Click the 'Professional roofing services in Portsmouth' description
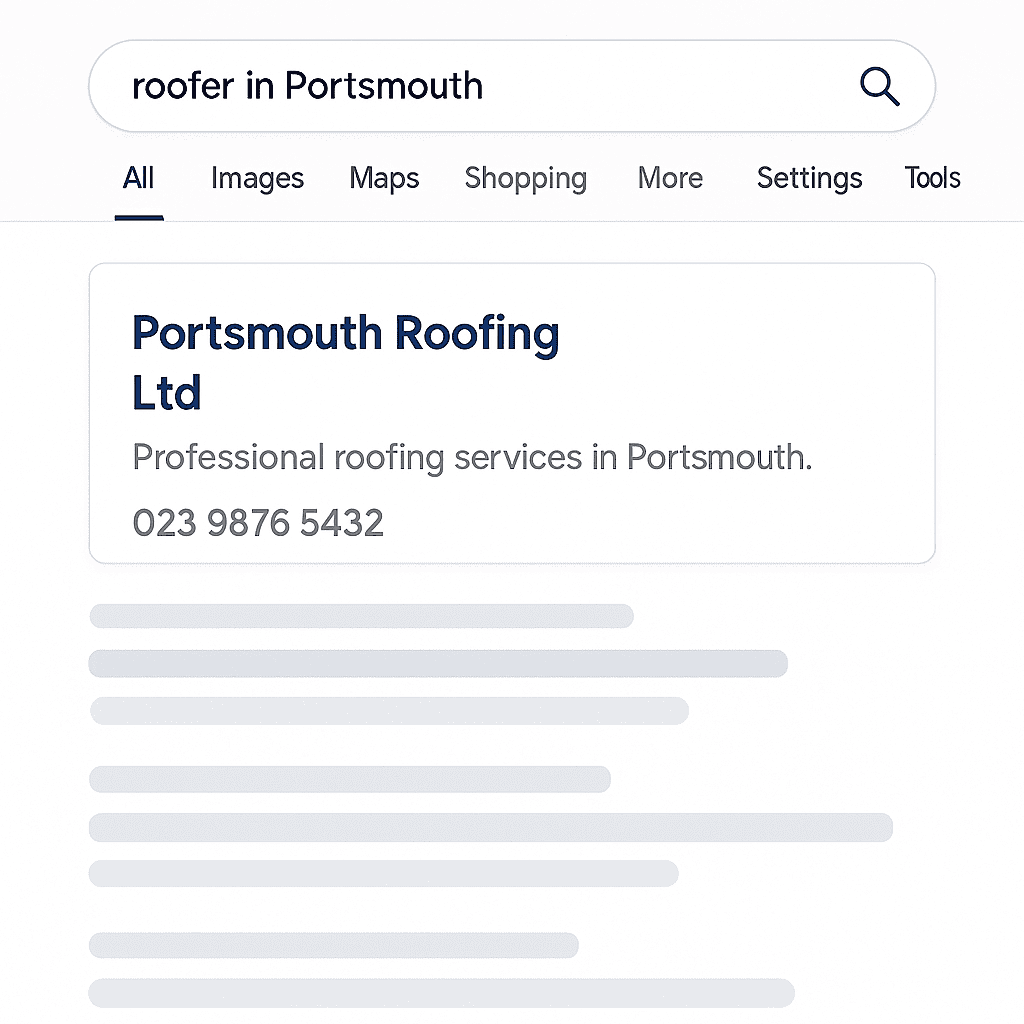The height and width of the screenshot is (1024, 1024). pos(472,457)
